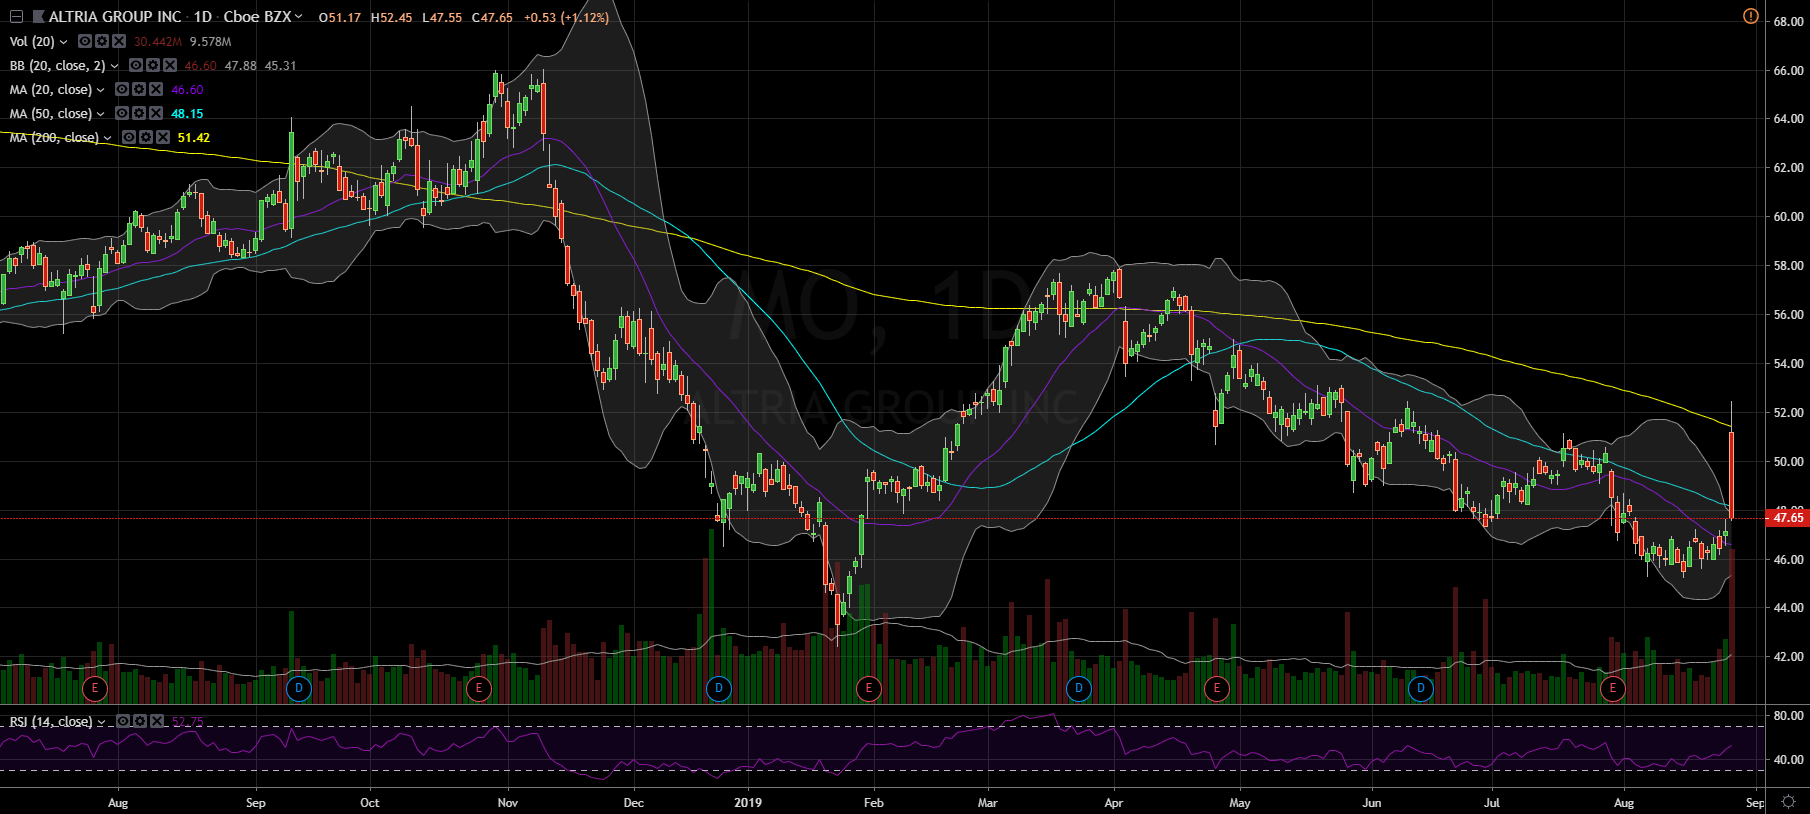This screenshot has height=814, width=1810.
Task: Click the ALTRIA GROUP INC symbol title
Action: [x=115, y=17]
